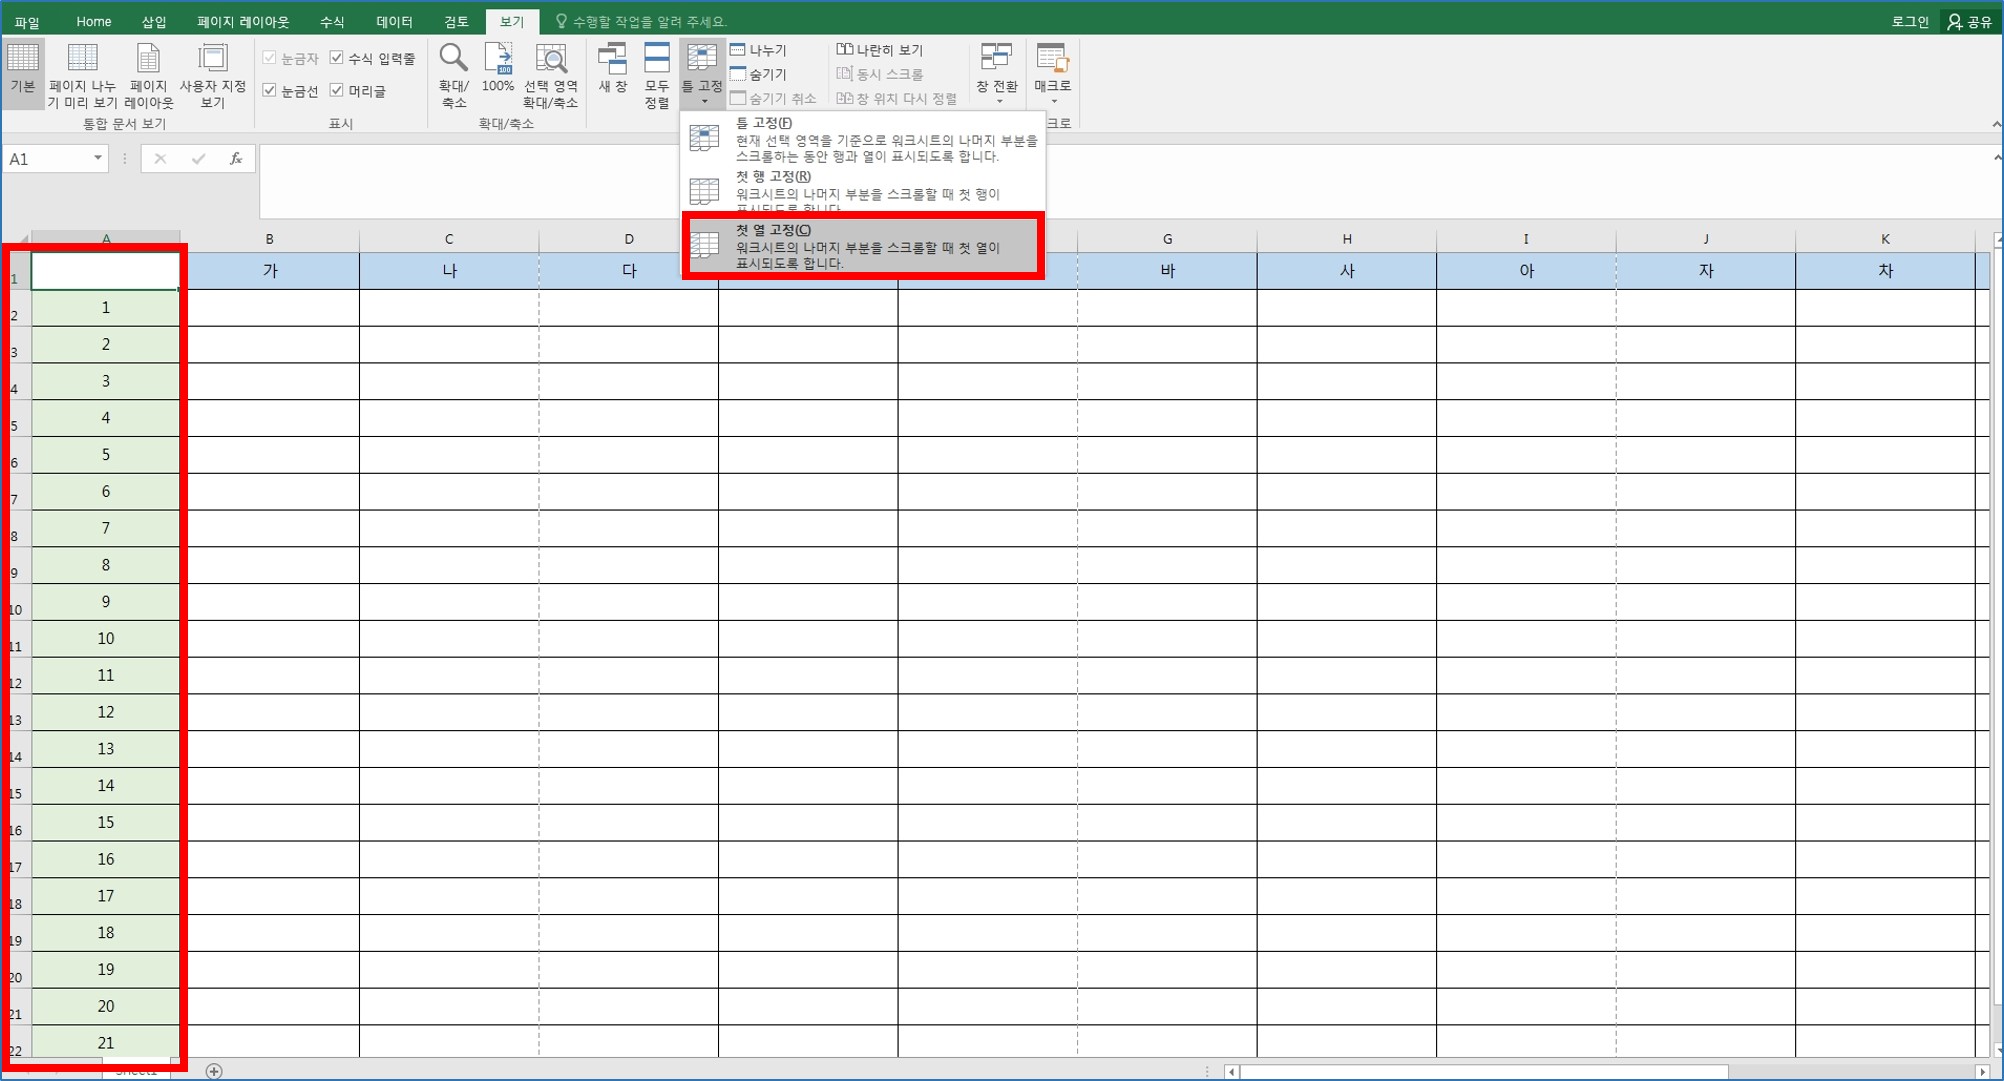Hide the window (숨기기)
This screenshot has width=2004, height=1081.
759,74
